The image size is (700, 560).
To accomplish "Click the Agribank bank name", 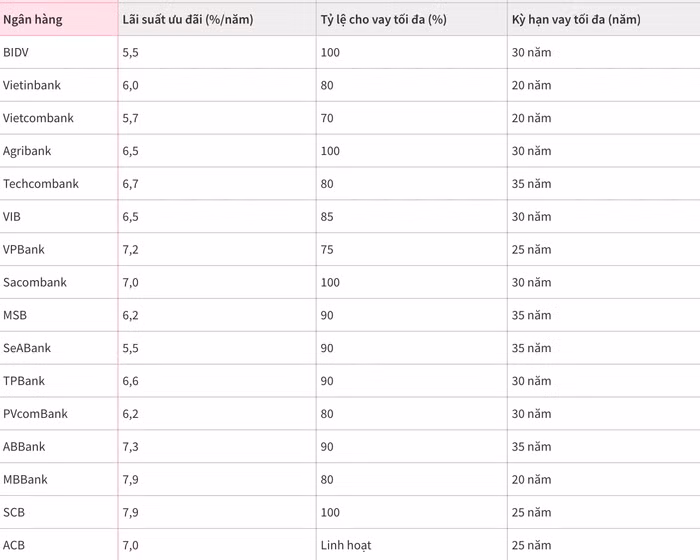I will (27, 151).
